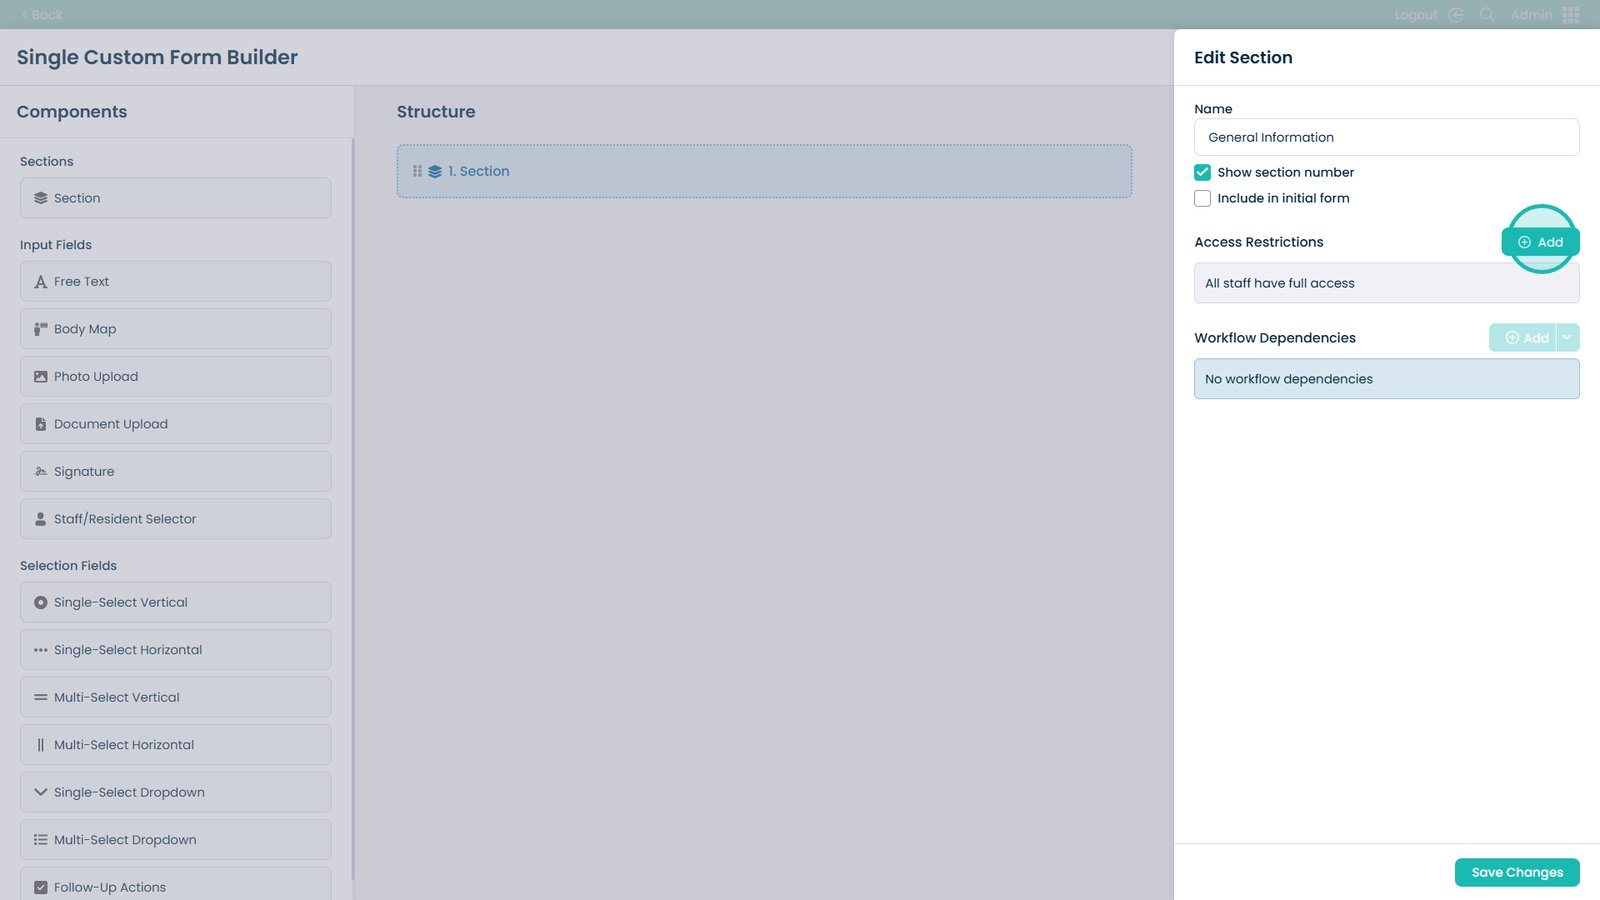This screenshot has width=1600, height=900.
Task: Save the section with Save Changes
Action: [x=1517, y=872]
